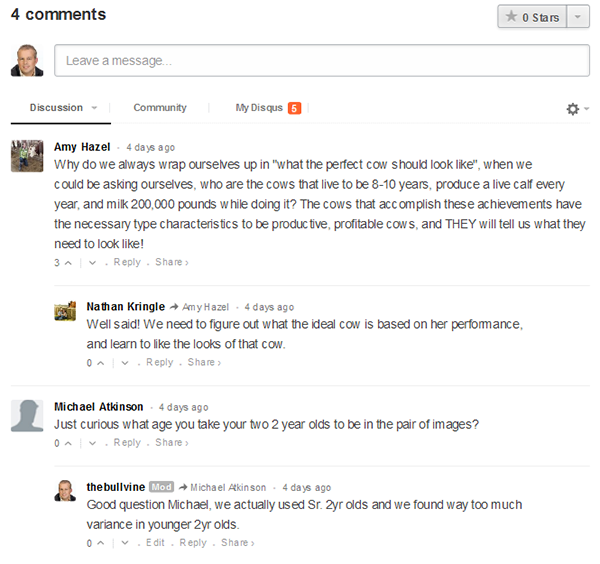Open the comment settings gear menu
This screenshot has width=600, height=564.
576,109
